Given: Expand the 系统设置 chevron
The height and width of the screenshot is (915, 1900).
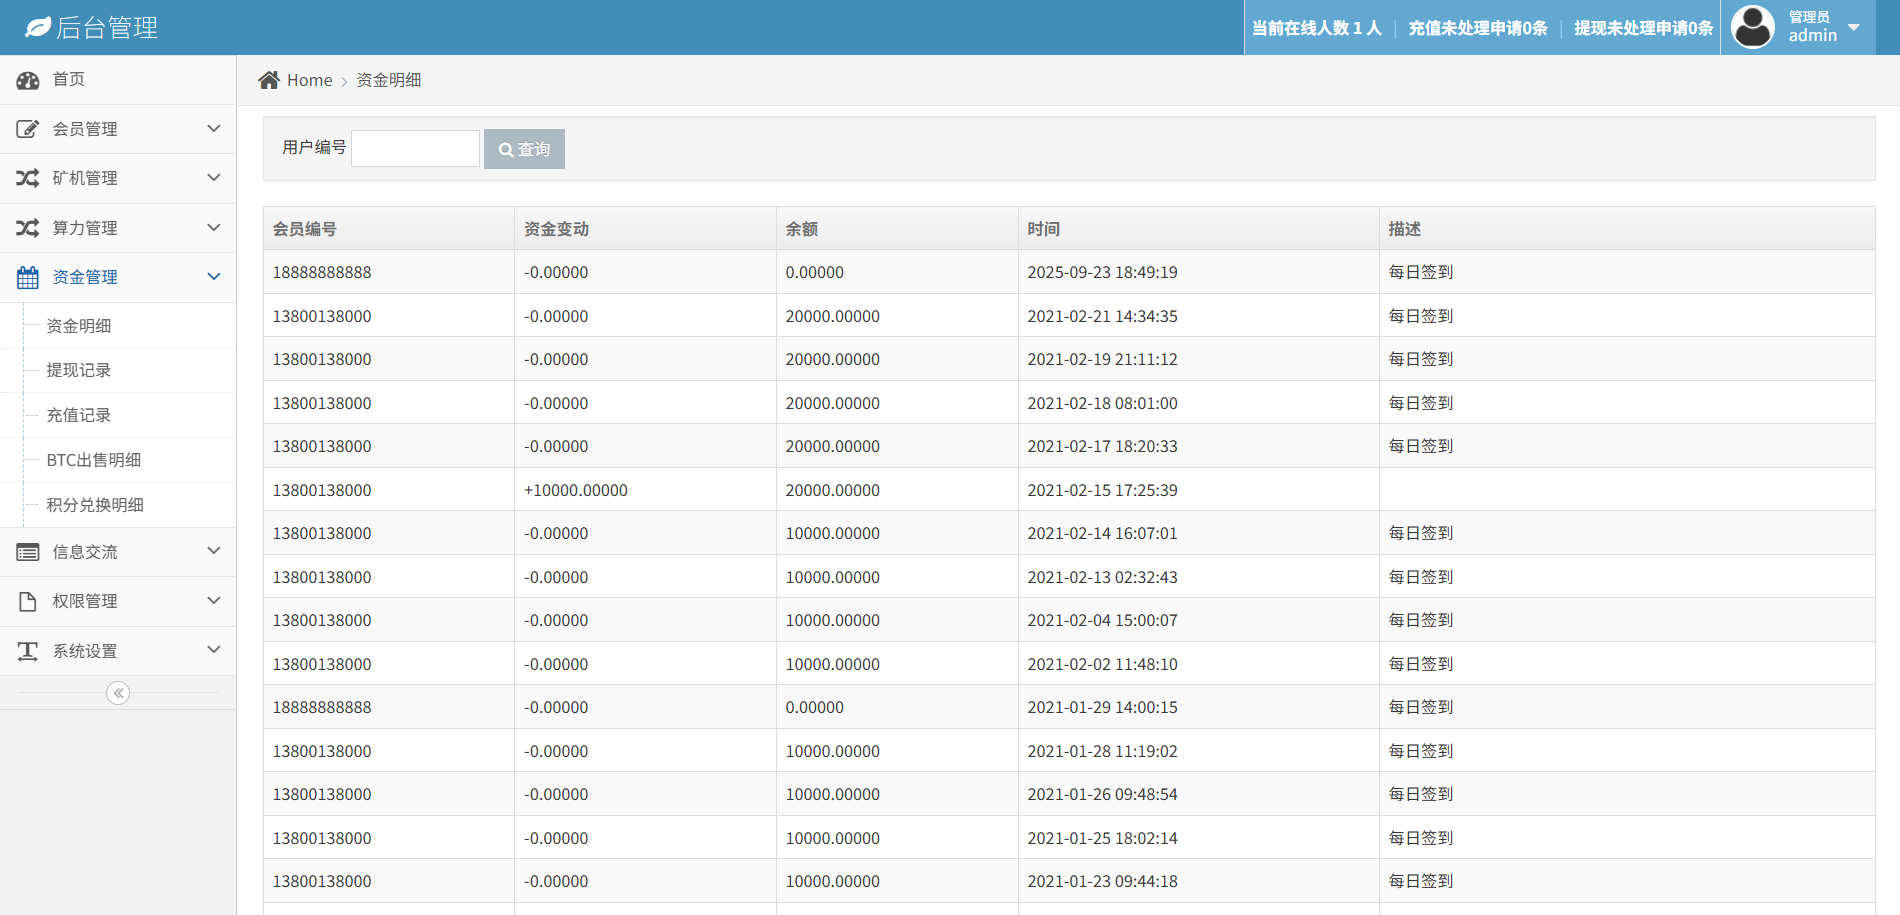Looking at the screenshot, I should pos(213,650).
